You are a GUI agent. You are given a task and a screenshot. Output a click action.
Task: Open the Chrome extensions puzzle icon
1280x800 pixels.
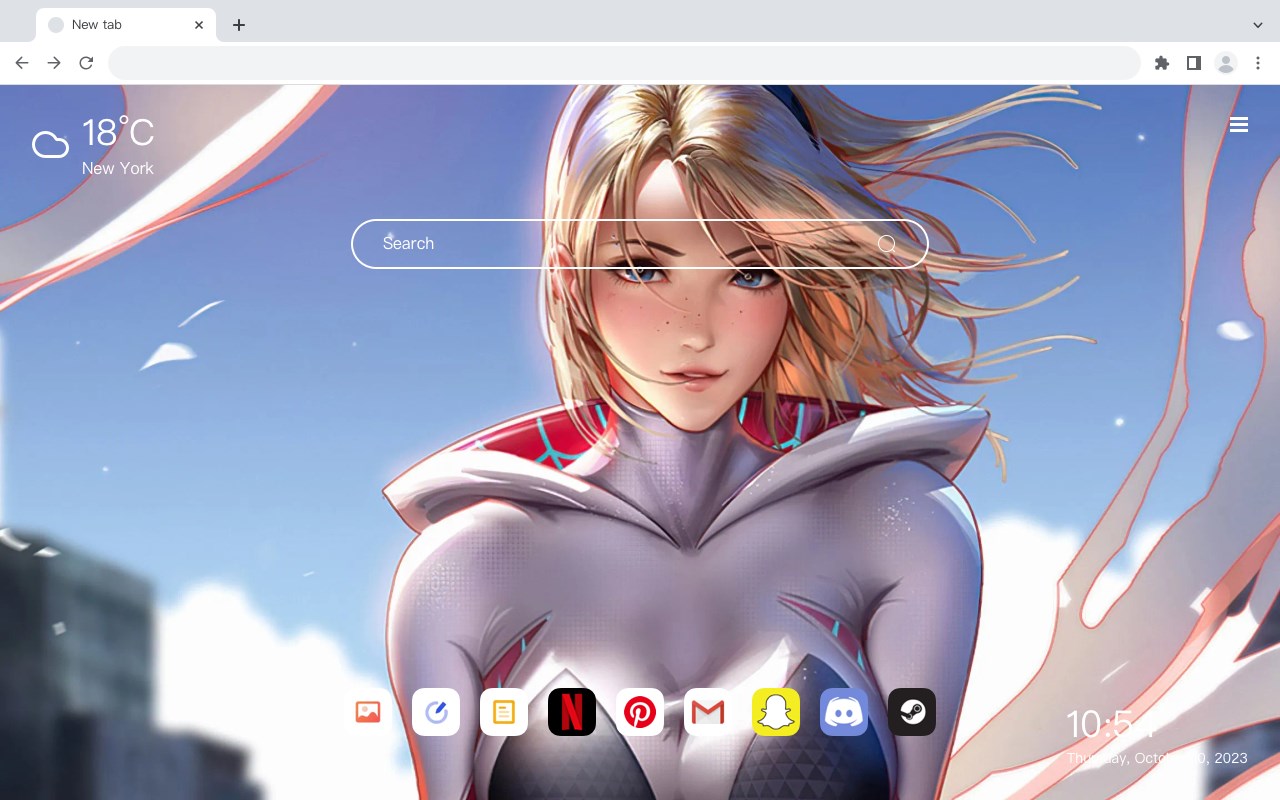point(1161,63)
